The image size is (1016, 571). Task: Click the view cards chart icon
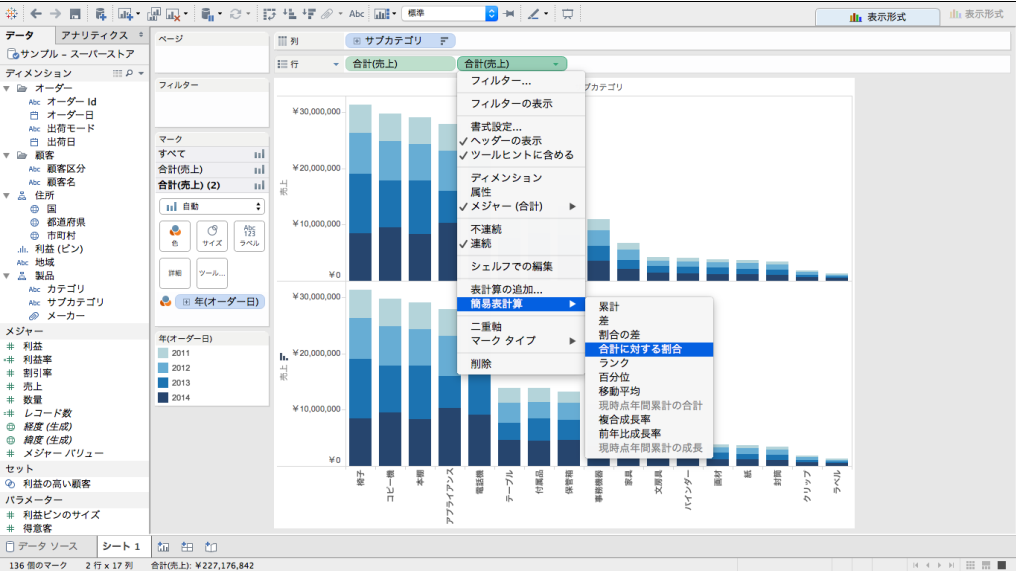382,14
